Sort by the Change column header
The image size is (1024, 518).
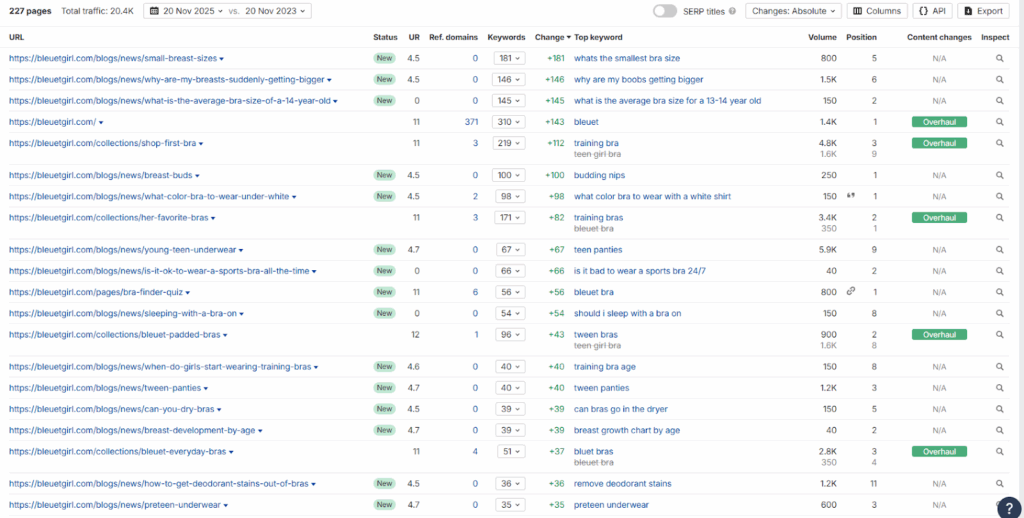[552, 37]
